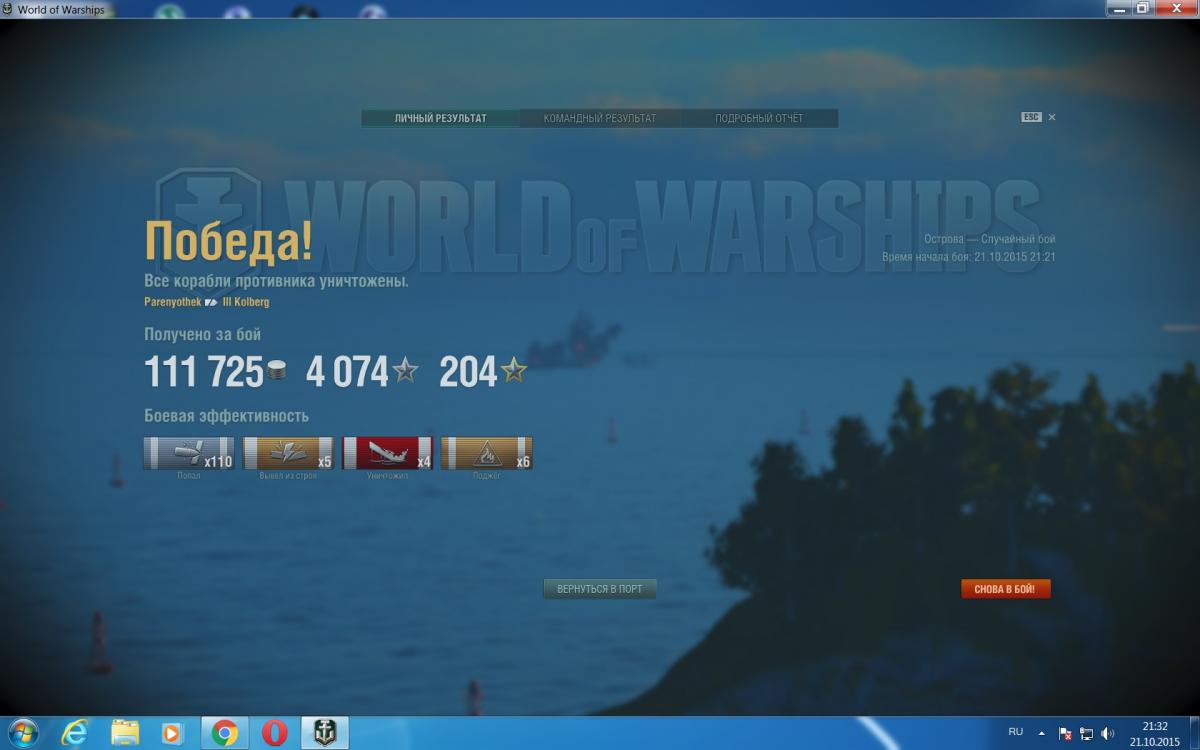Click the Победа! victory heading
This screenshot has height=750, width=1200.
coord(229,240)
